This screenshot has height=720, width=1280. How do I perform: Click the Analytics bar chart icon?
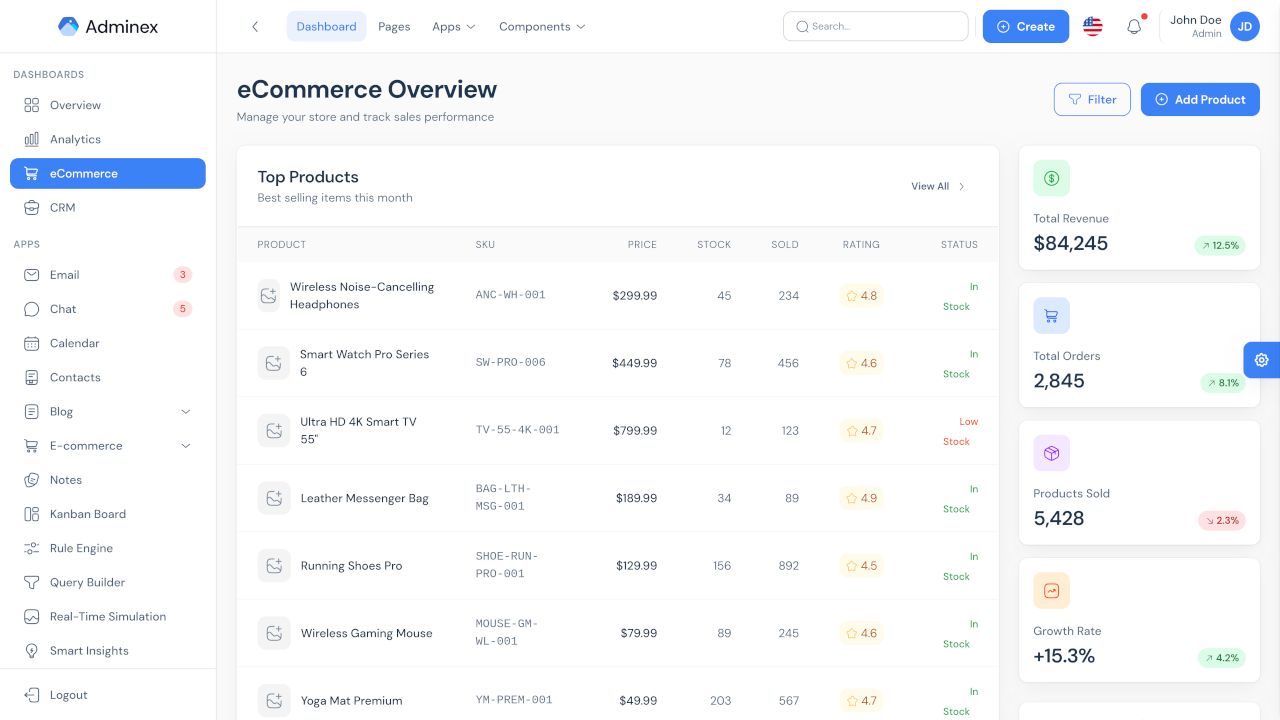pyautogui.click(x=32, y=139)
